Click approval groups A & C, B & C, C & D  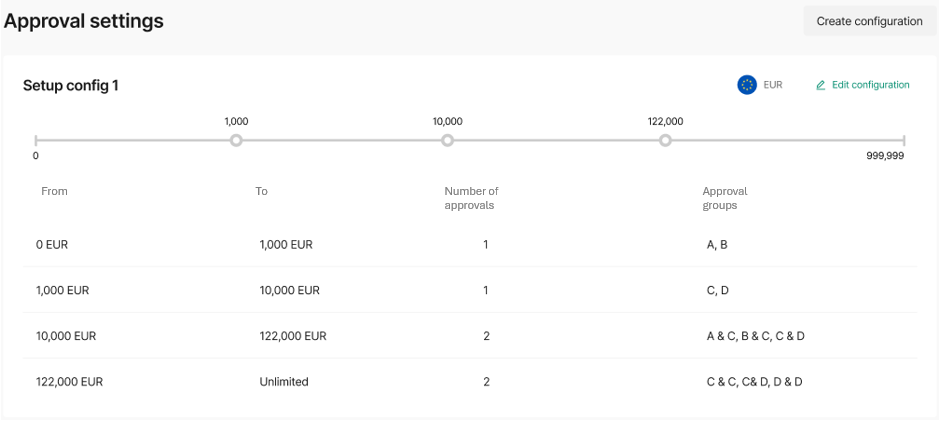[755, 336]
